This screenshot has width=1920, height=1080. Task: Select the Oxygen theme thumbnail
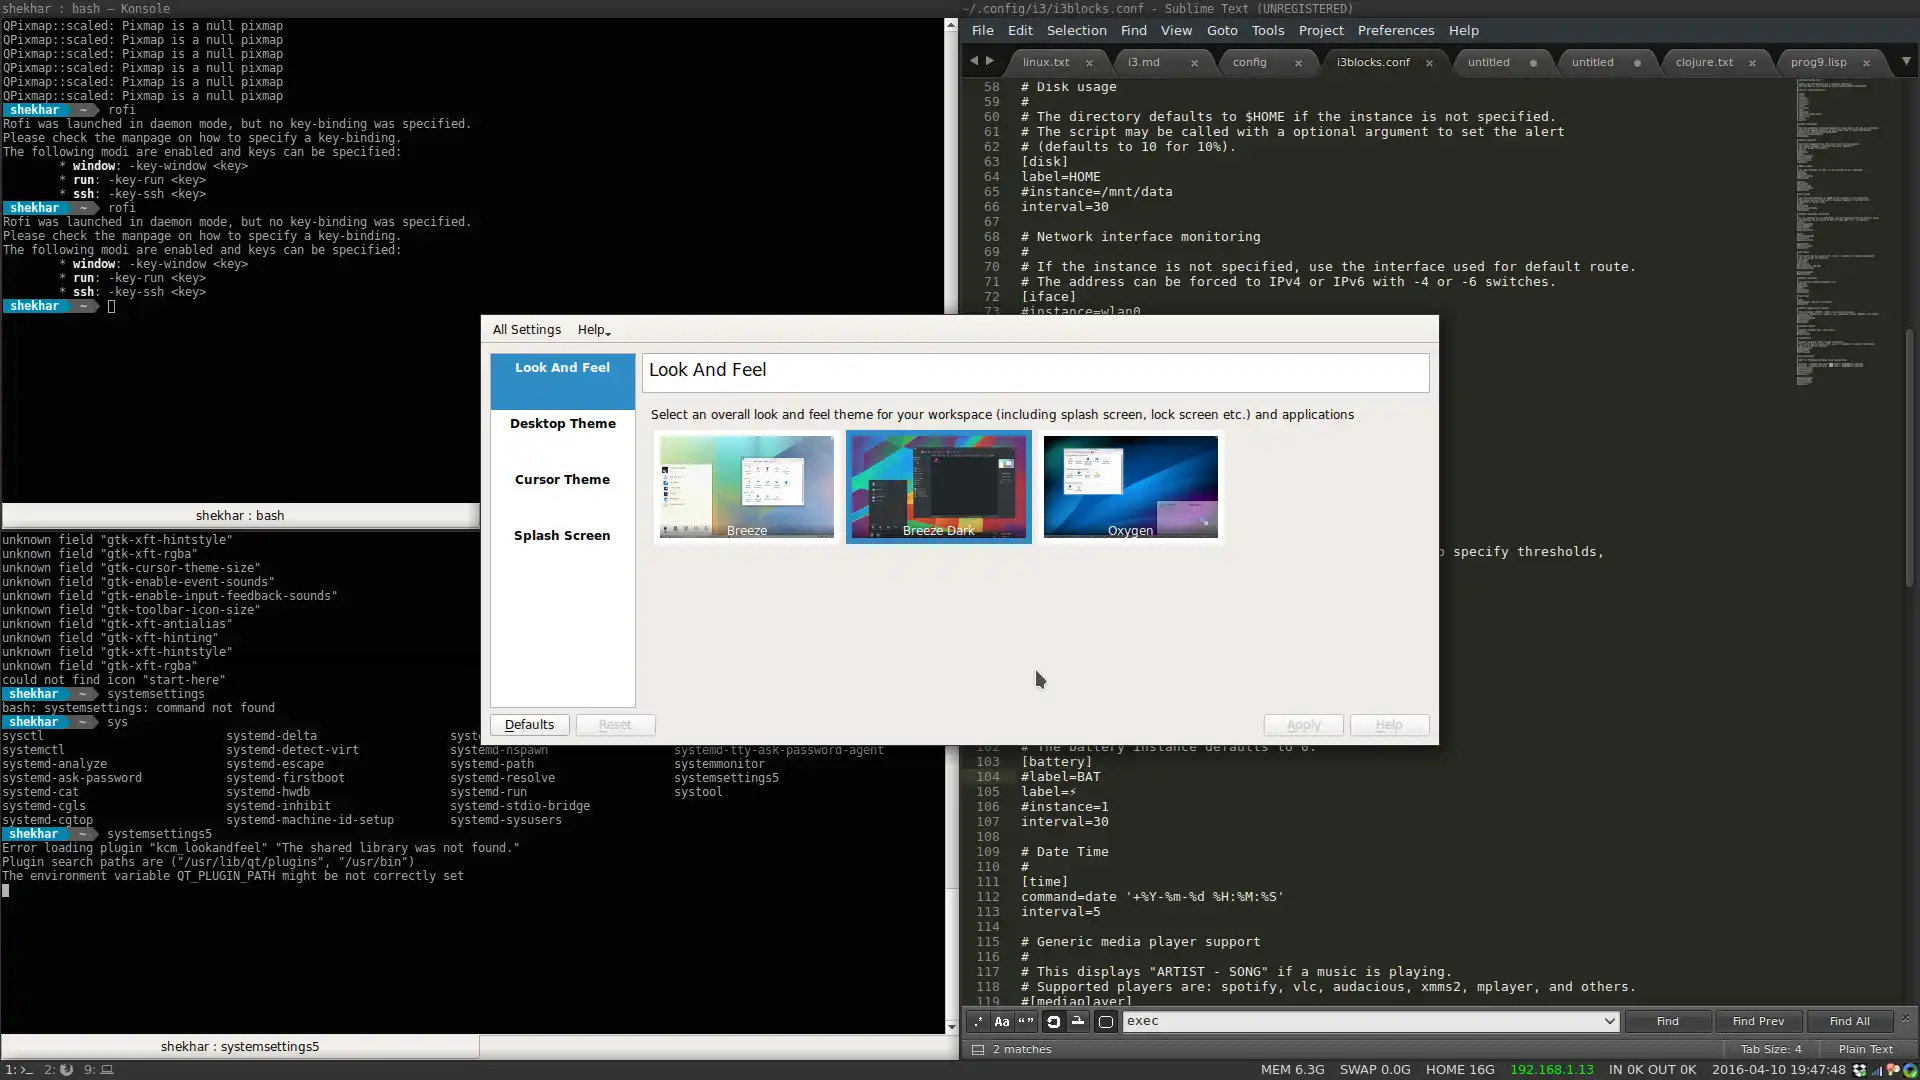(1130, 487)
